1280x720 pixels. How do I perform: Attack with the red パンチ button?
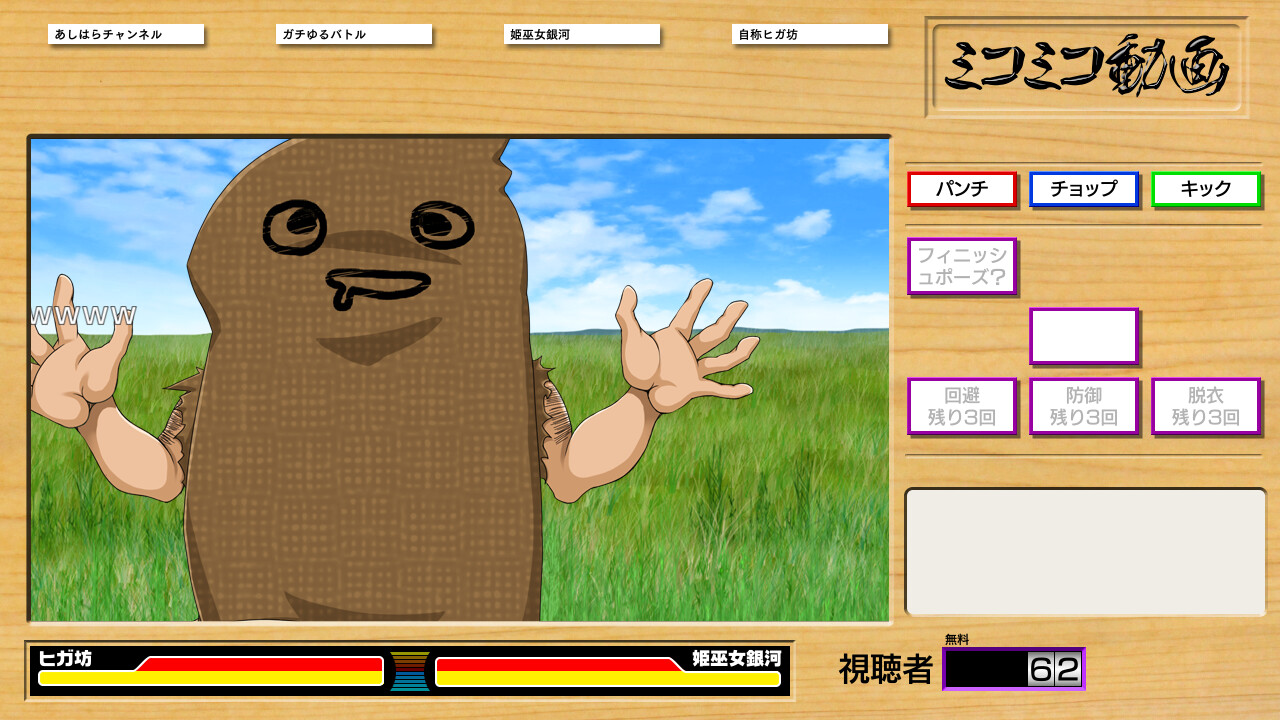962,189
